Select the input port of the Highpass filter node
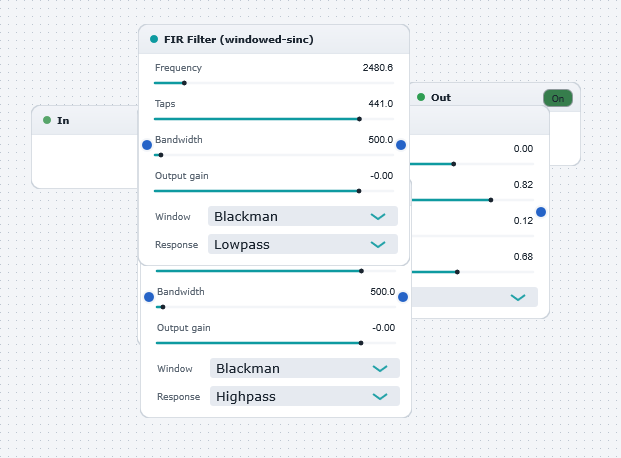 pyautogui.click(x=149, y=297)
